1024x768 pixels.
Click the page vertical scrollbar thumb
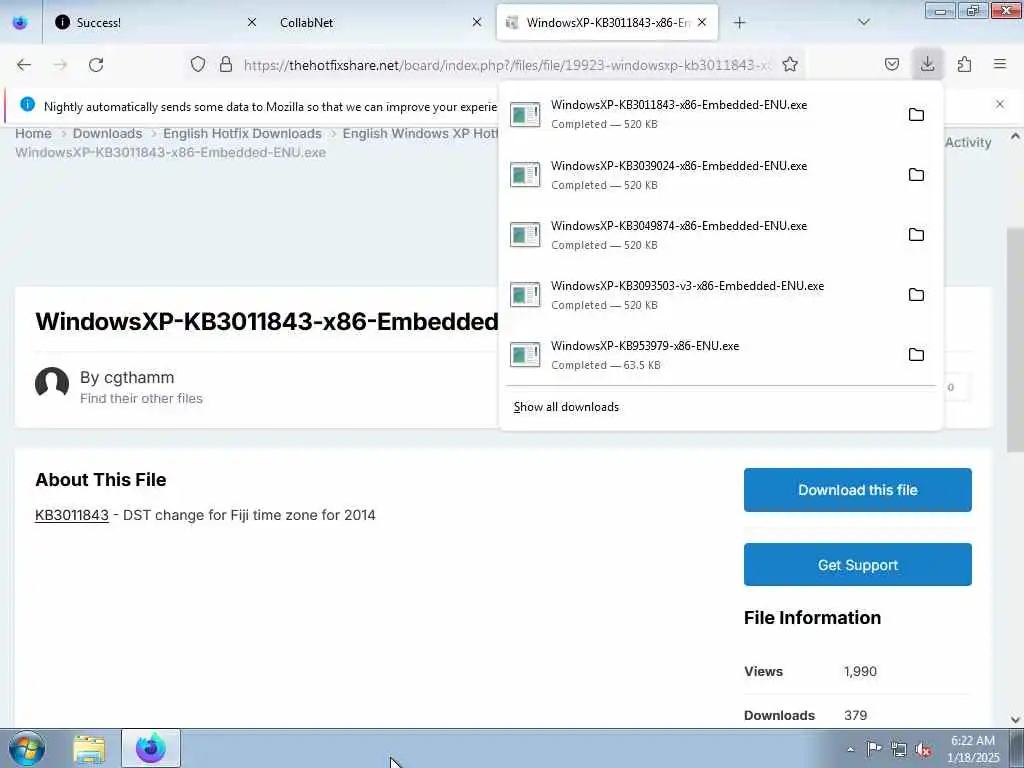[1015, 340]
